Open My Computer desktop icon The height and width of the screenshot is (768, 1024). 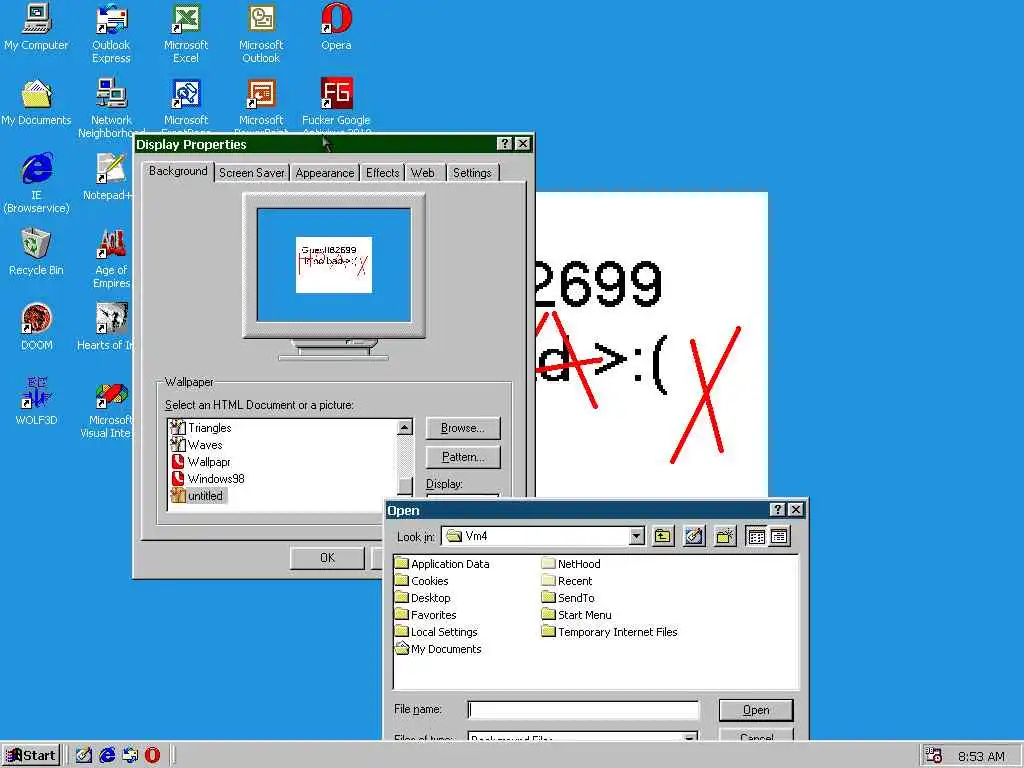coord(36,27)
